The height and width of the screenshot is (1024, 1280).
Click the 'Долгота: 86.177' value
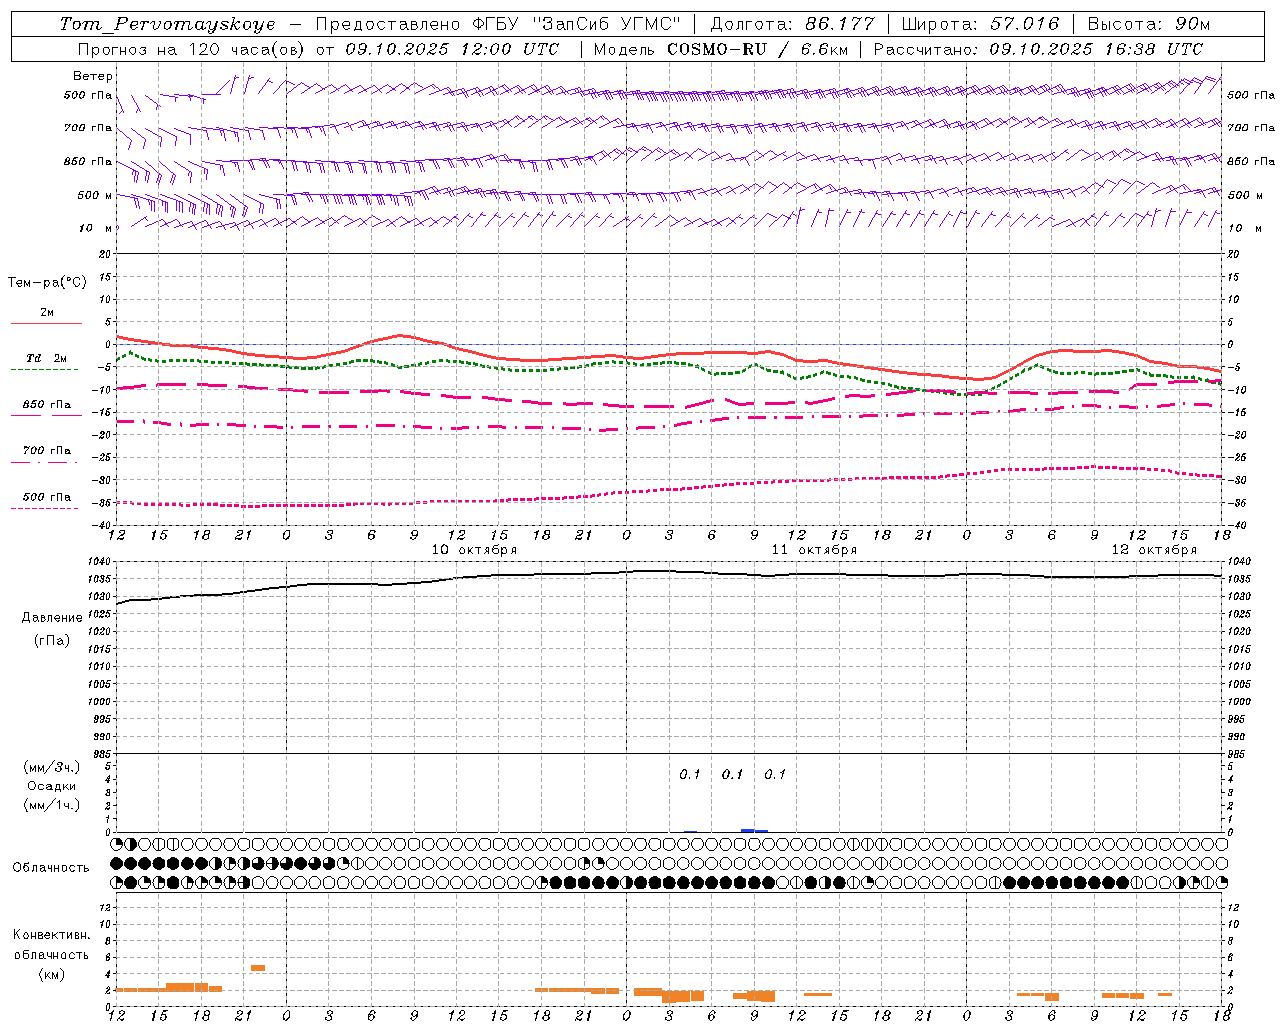click(792, 24)
